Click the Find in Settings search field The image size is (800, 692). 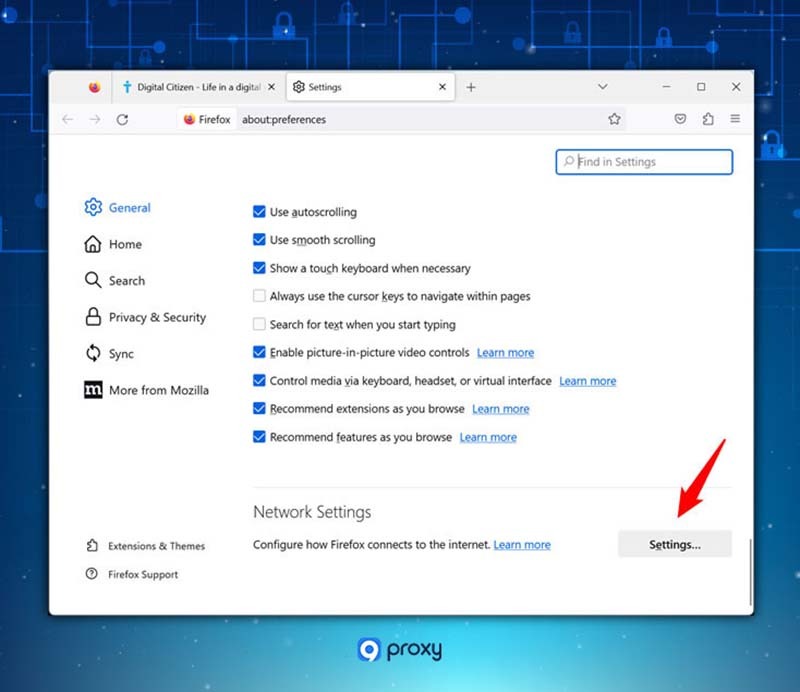644,161
